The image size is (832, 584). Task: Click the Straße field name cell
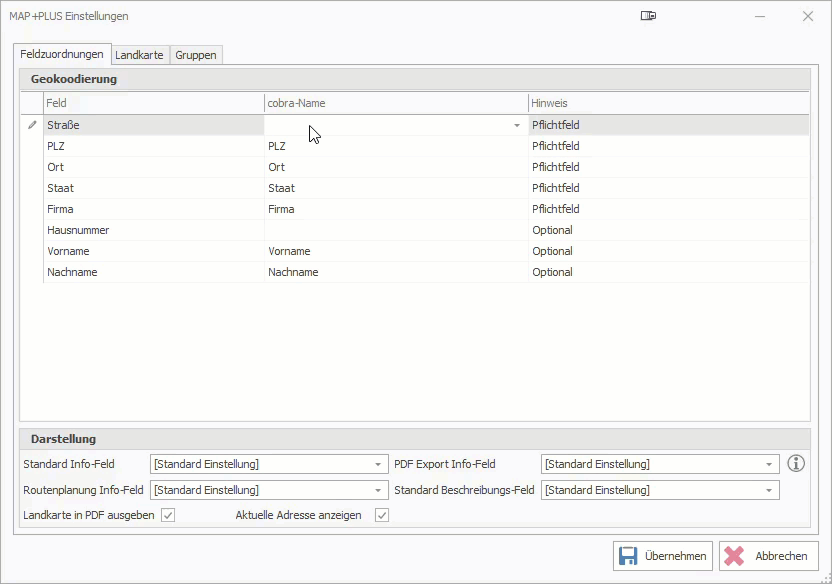pos(154,125)
